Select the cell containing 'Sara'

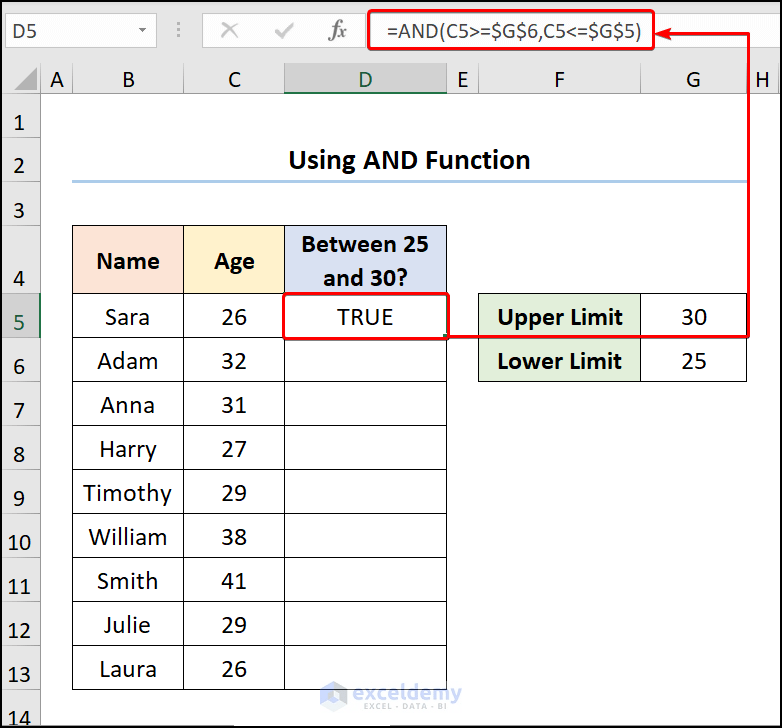128,316
